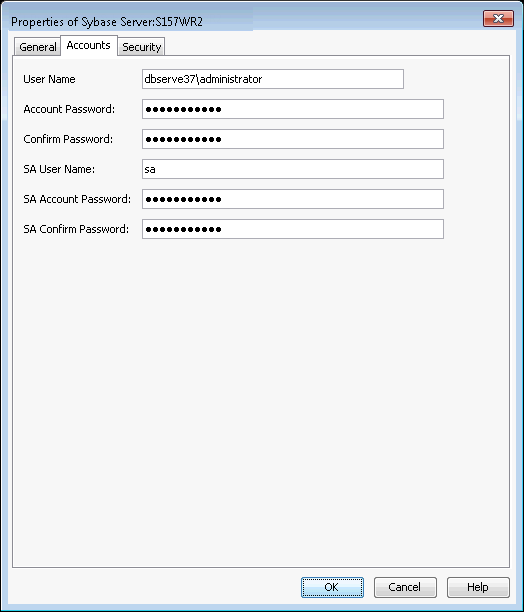Focus the Account Password field
The width and height of the screenshot is (524, 612).
click(293, 109)
